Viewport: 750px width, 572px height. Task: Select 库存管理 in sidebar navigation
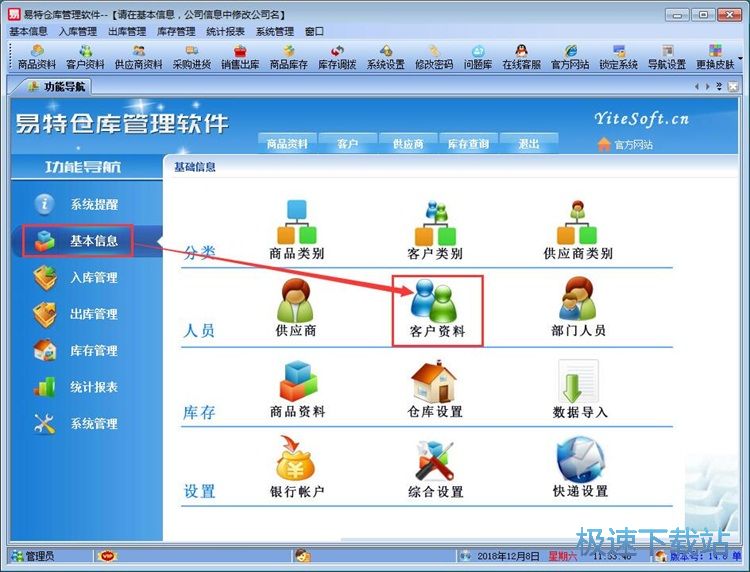[77, 351]
